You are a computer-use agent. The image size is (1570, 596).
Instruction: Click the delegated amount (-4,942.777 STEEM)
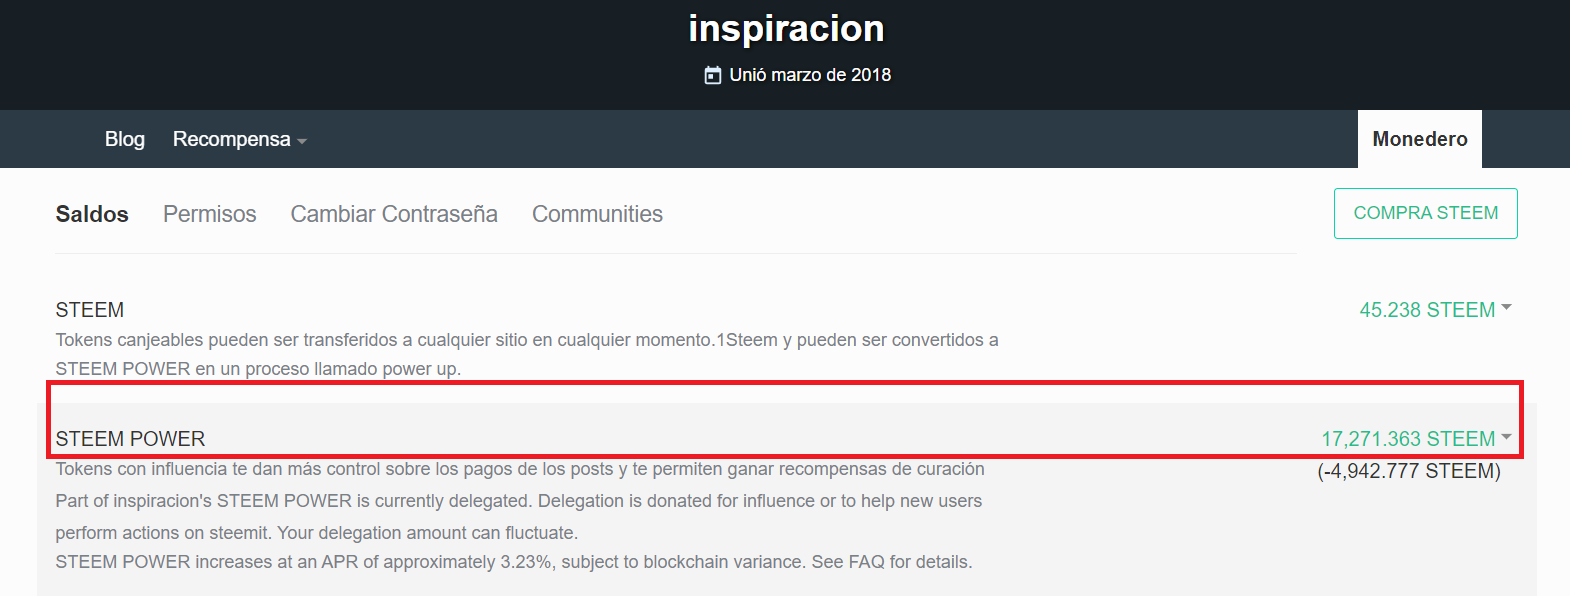tap(1408, 471)
